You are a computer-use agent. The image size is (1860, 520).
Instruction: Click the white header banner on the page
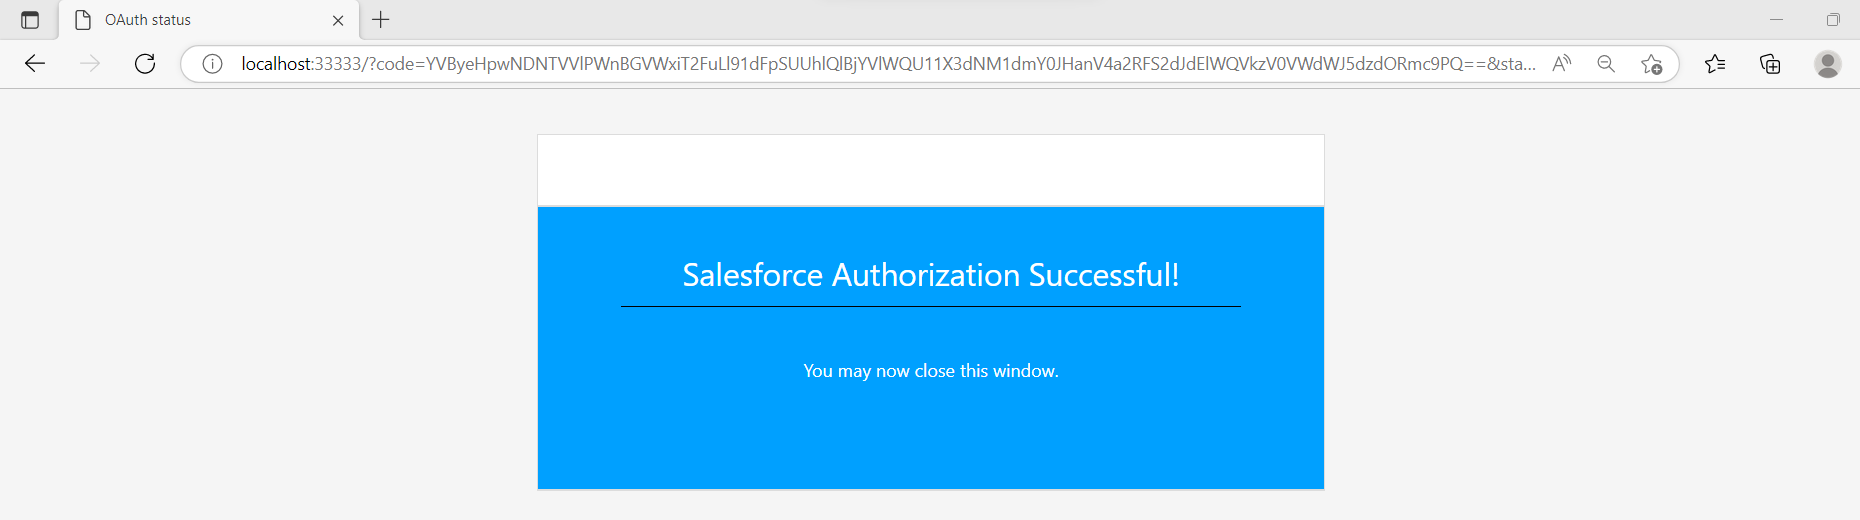click(930, 170)
